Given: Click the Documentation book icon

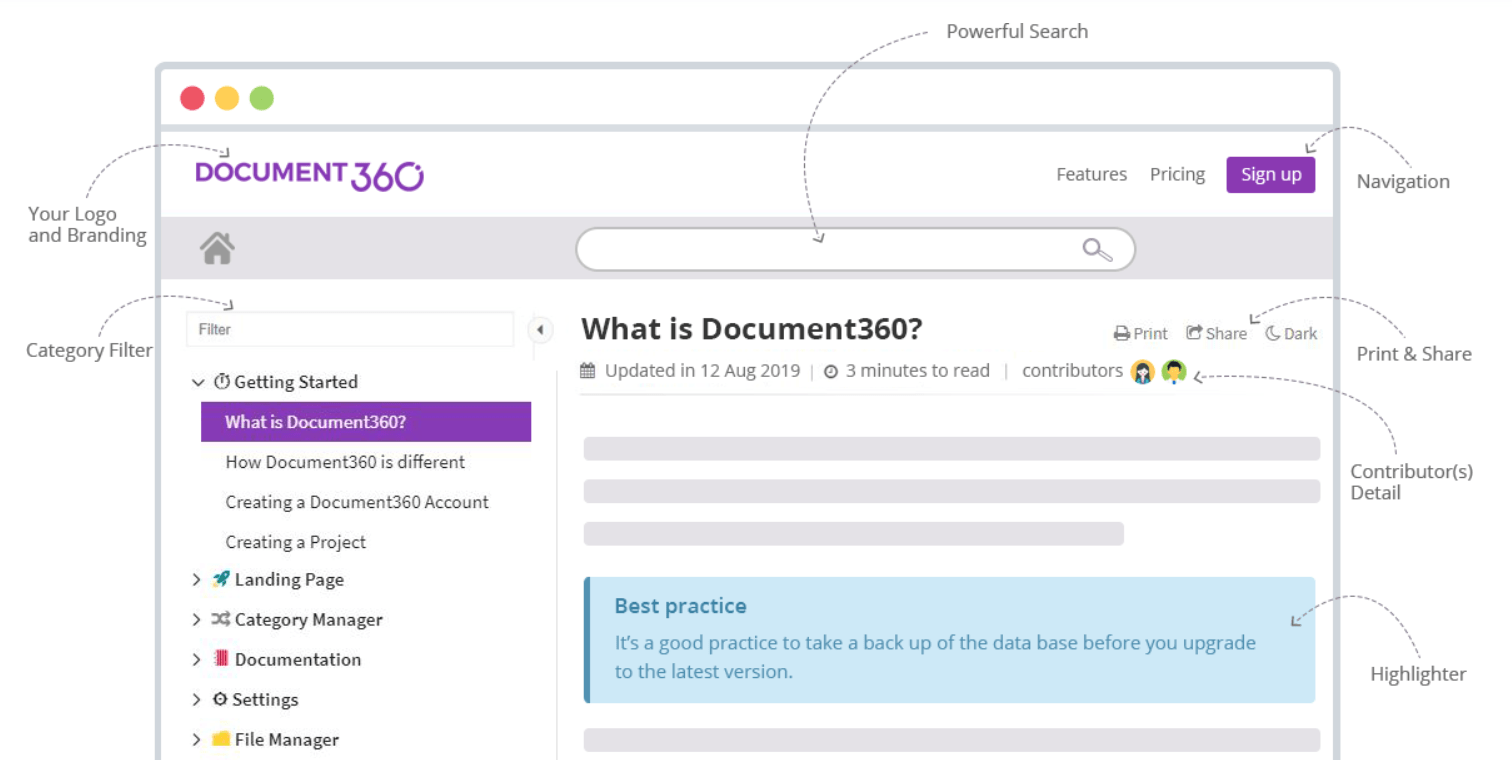Looking at the screenshot, I should pos(221,659).
